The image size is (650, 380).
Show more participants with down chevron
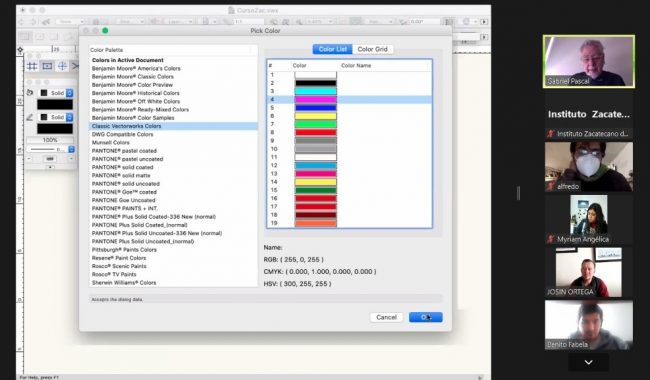[x=588, y=362]
